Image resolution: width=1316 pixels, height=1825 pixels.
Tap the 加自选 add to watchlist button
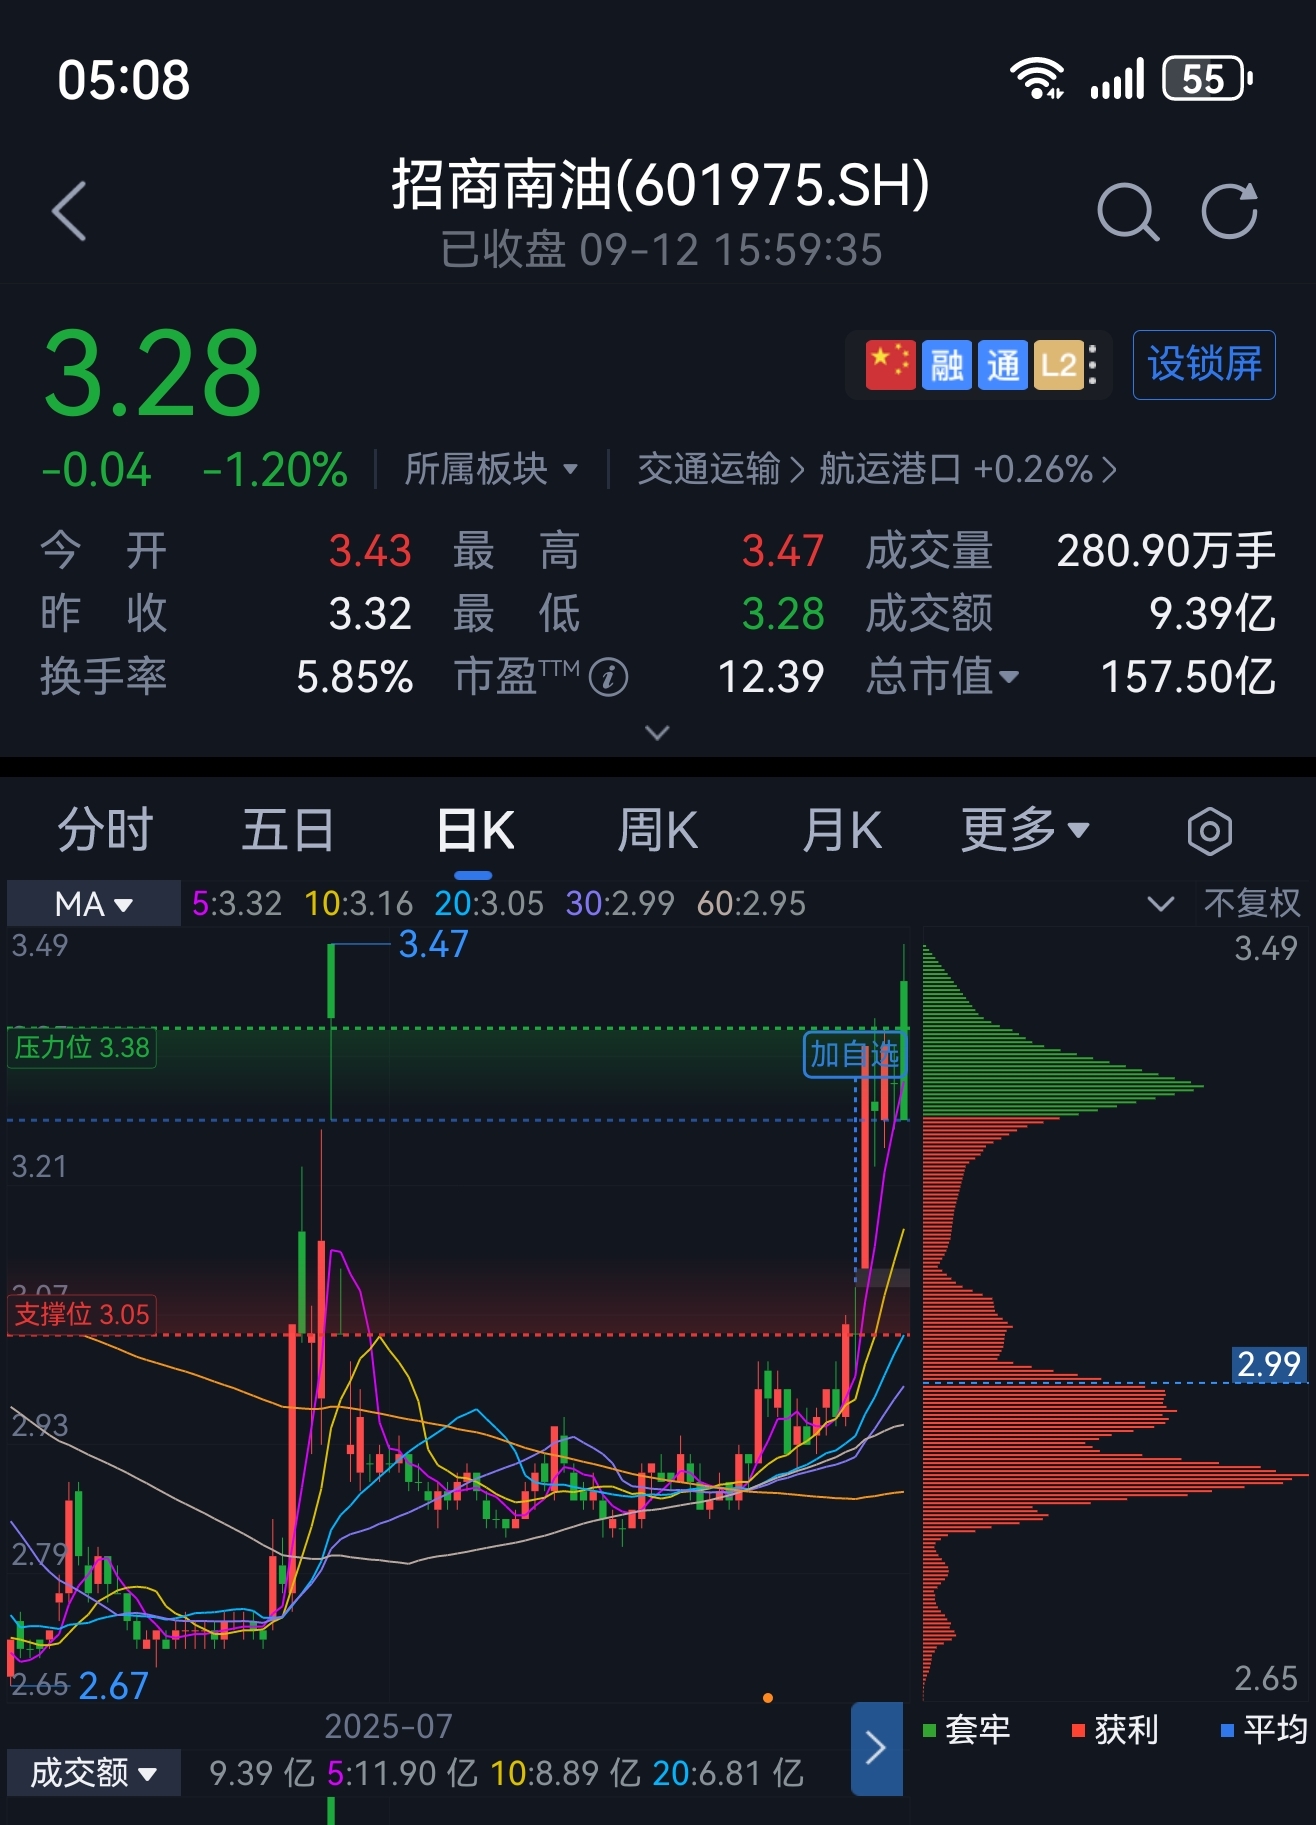coord(855,1054)
